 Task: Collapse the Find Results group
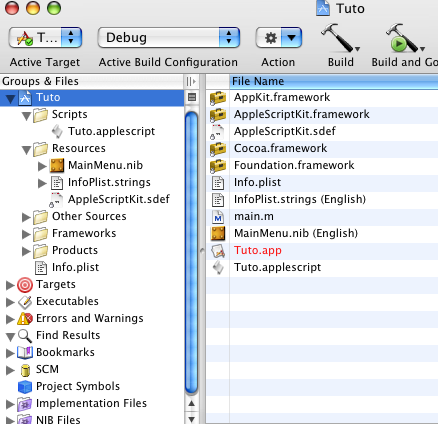click(x=11, y=337)
